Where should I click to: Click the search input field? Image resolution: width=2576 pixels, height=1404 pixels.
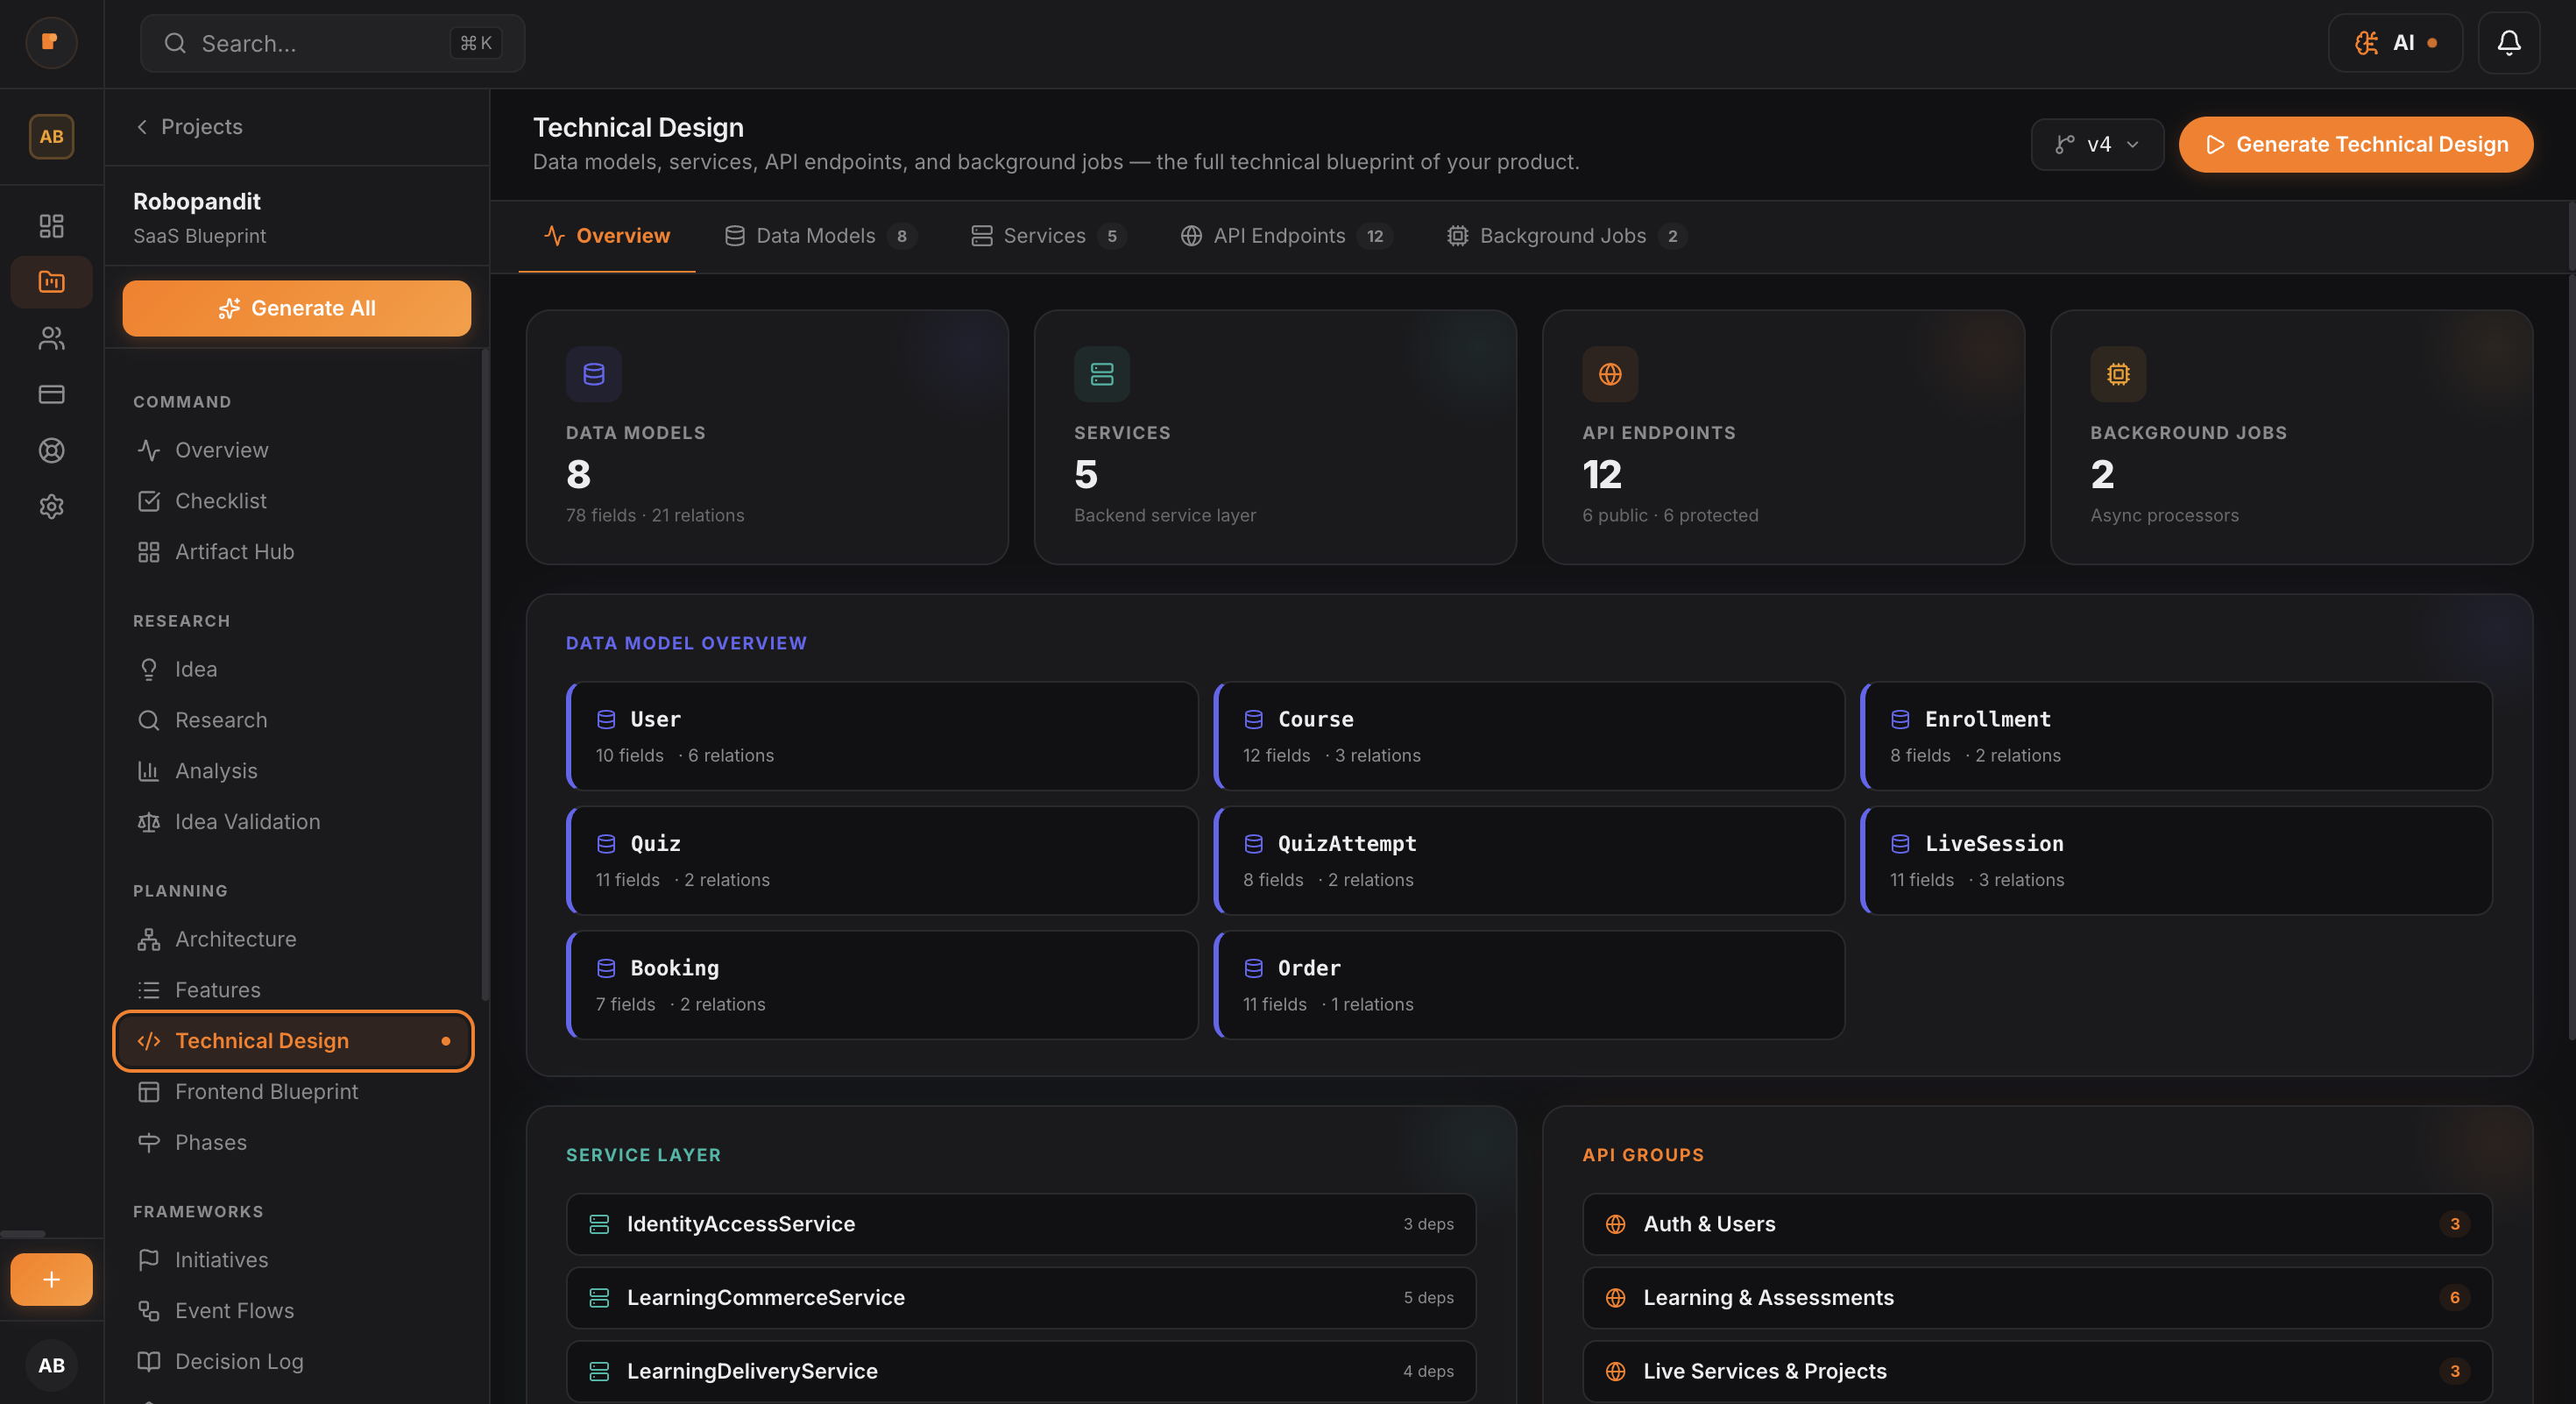click(x=331, y=43)
